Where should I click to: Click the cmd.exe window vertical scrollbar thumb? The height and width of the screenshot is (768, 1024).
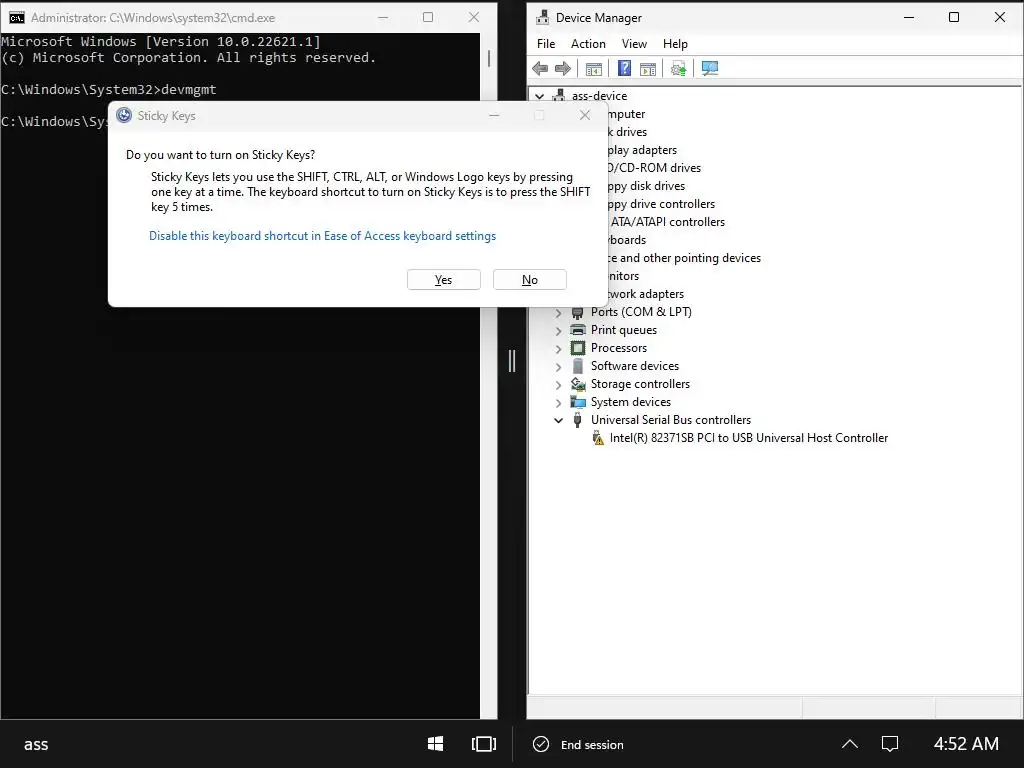click(x=488, y=57)
